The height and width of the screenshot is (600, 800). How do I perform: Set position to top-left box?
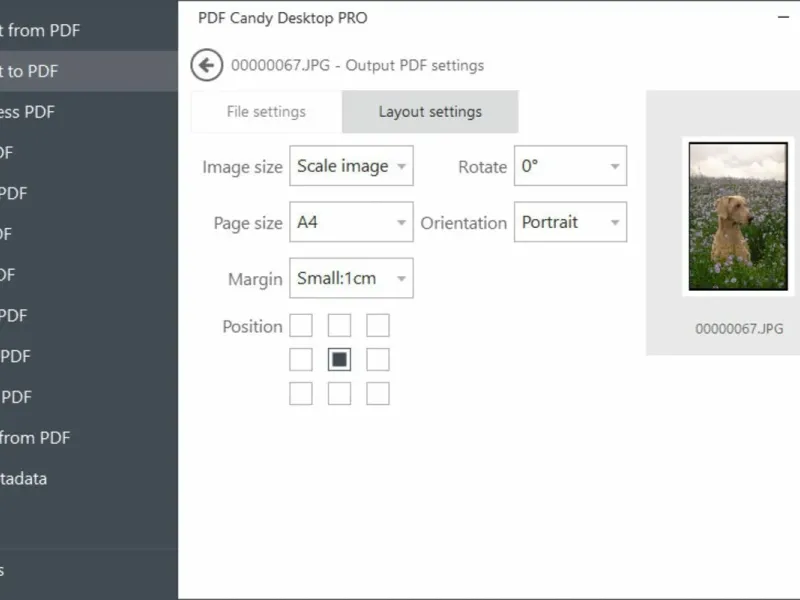coord(301,326)
